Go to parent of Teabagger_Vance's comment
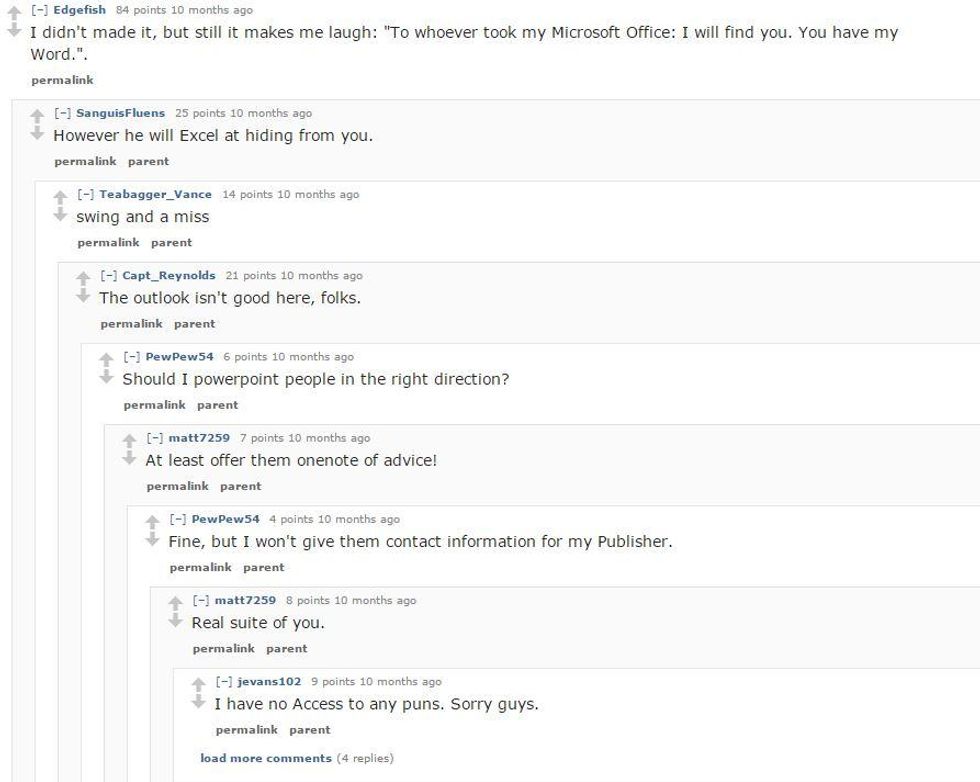 (171, 242)
